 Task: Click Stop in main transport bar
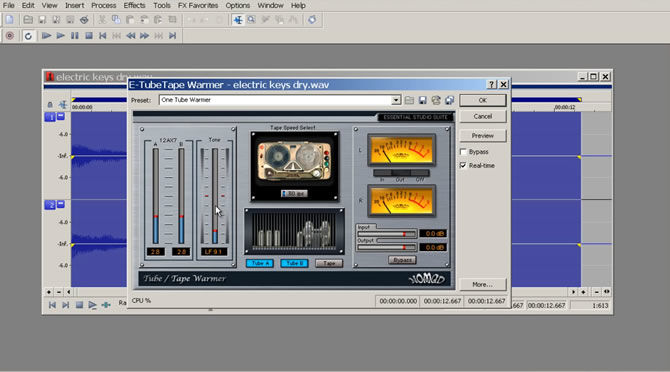[88, 35]
